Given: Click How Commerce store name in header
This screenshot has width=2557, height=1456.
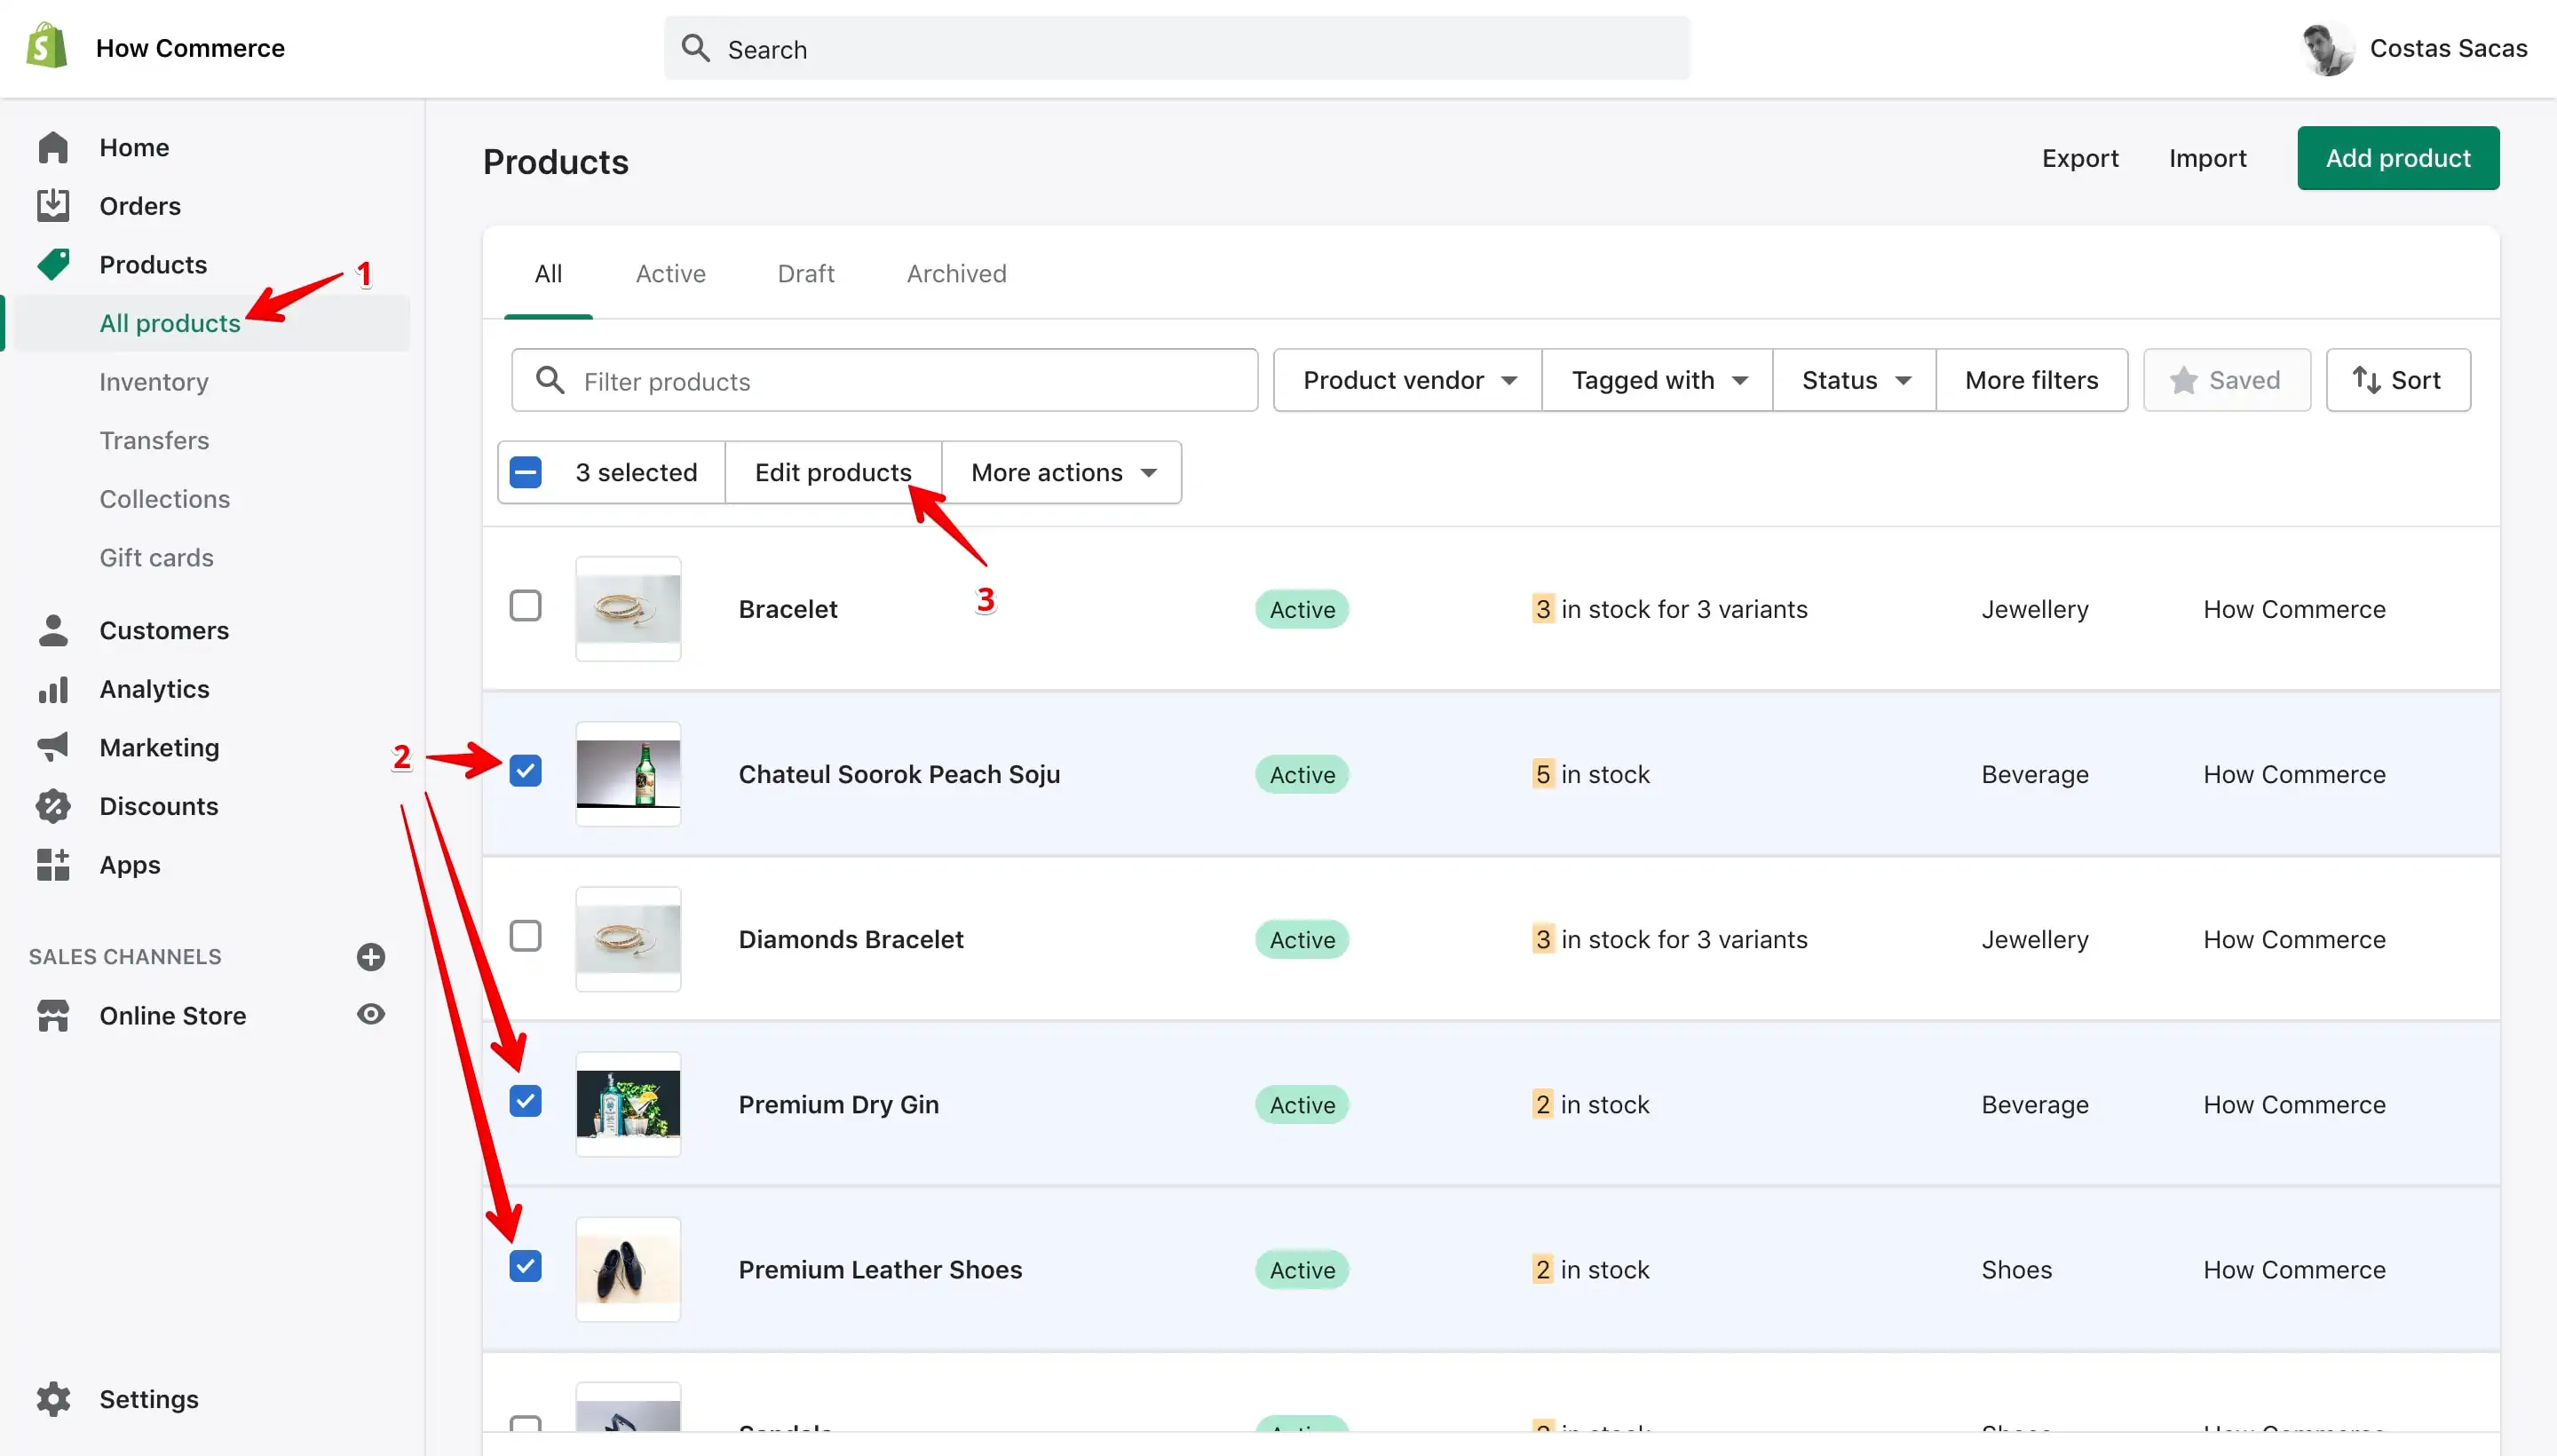Looking at the screenshot, I should point(190,48).
